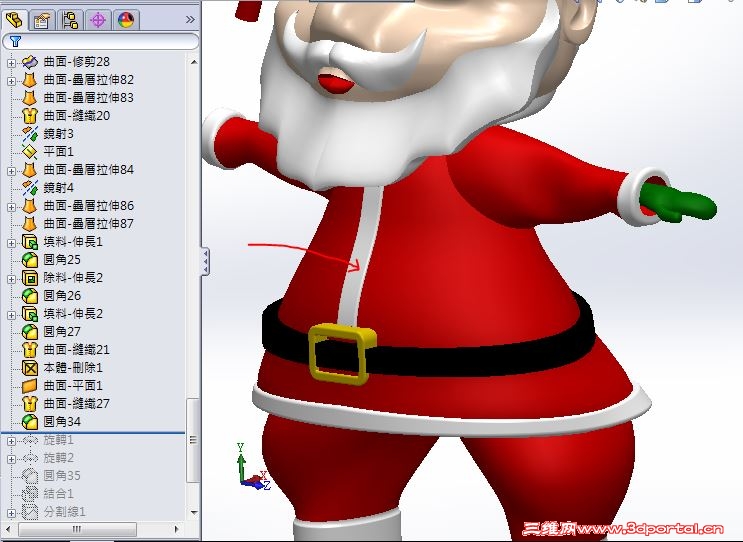Click the 填料-伸長1 extrude icon
Viewport: 743px width, 542px height.
click(x=30, y=242)
